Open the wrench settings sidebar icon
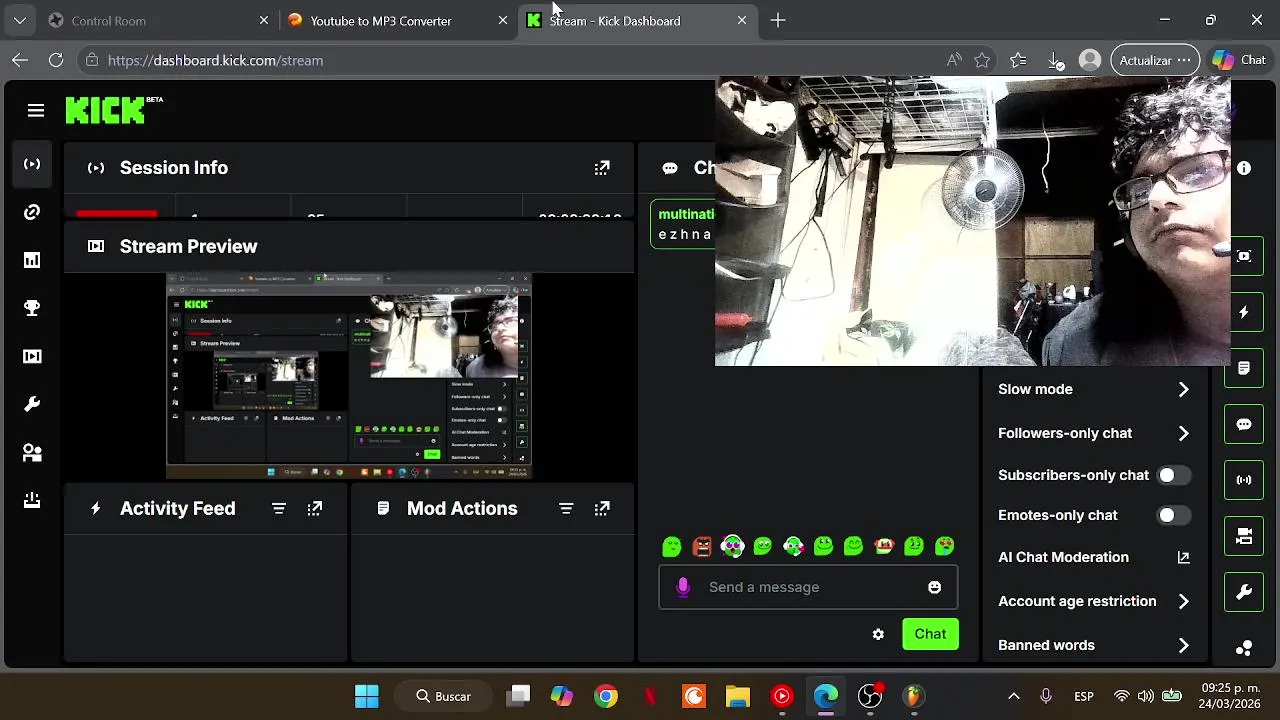1280x720 pixels. (32, 404)
